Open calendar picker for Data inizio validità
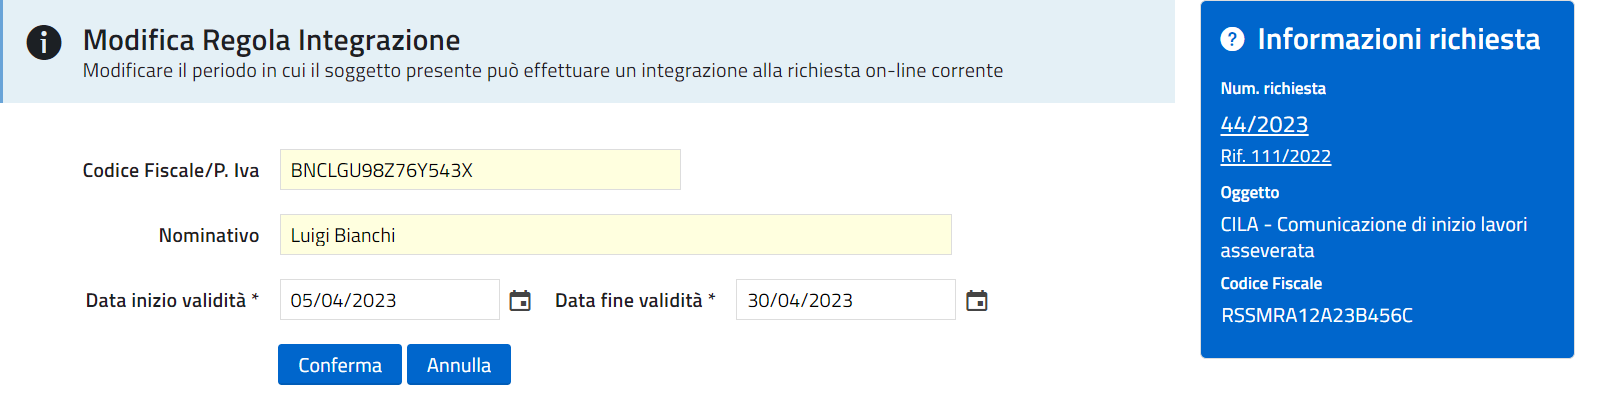1603x400 pixels. coord(520,301)
